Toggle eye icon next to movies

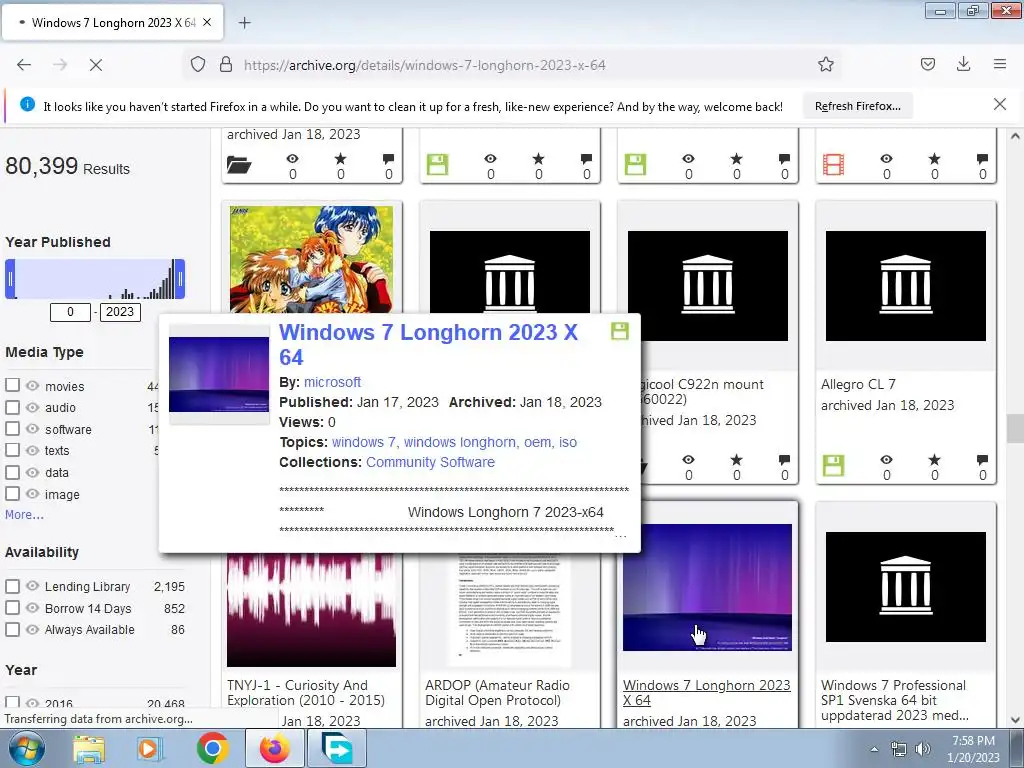(x=33, y=385)
